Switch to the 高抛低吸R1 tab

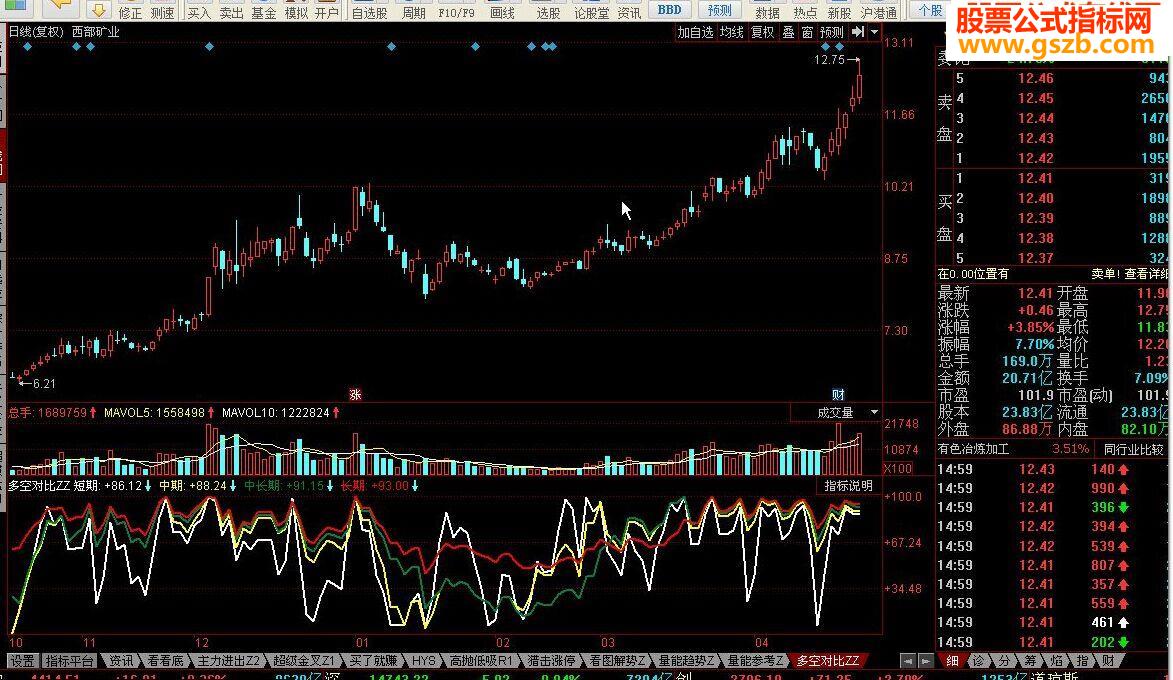pyautogui.click(x=481, y=661)
